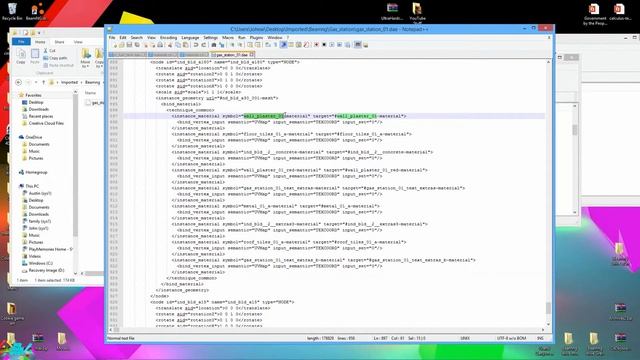Screen dimensions: 640x360
Task: Toggle Synchronize Vertical Scrolling button
Action: tap(249, 45)
